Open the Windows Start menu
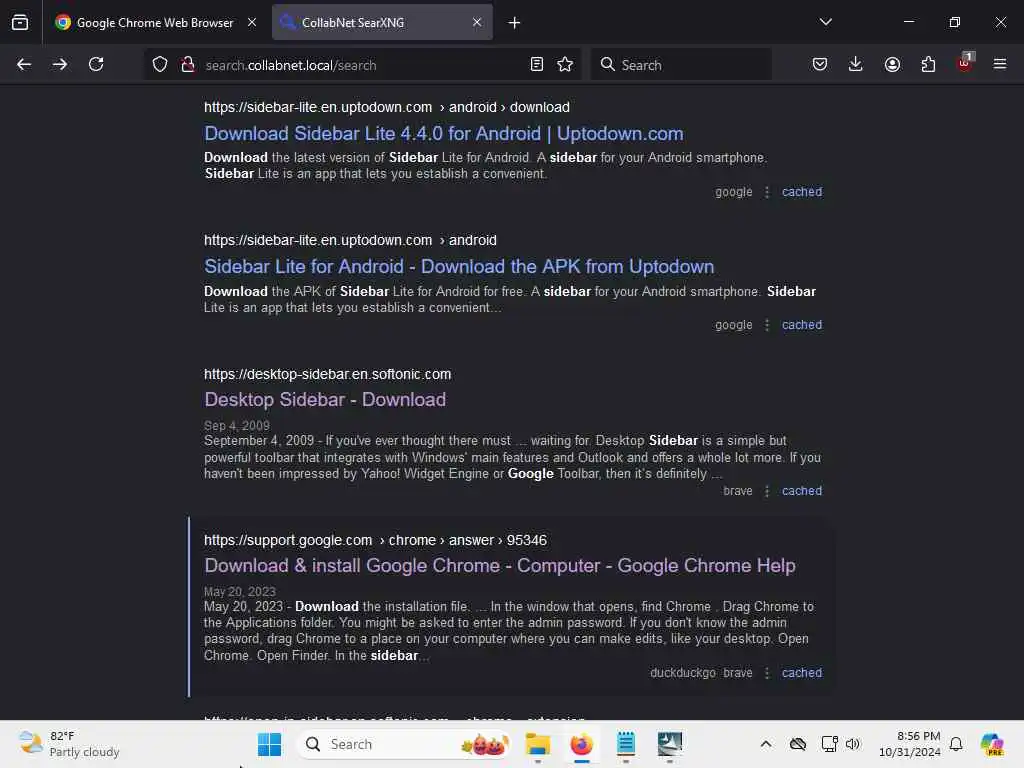This screenshot has width=1024, height=768. [269, 744]
